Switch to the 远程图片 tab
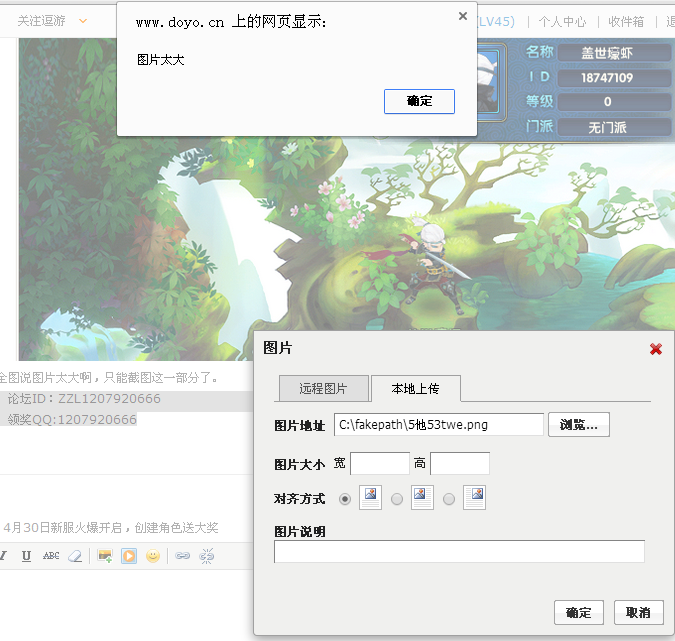Viewport: 675px width, 641px height. point(324,389)
